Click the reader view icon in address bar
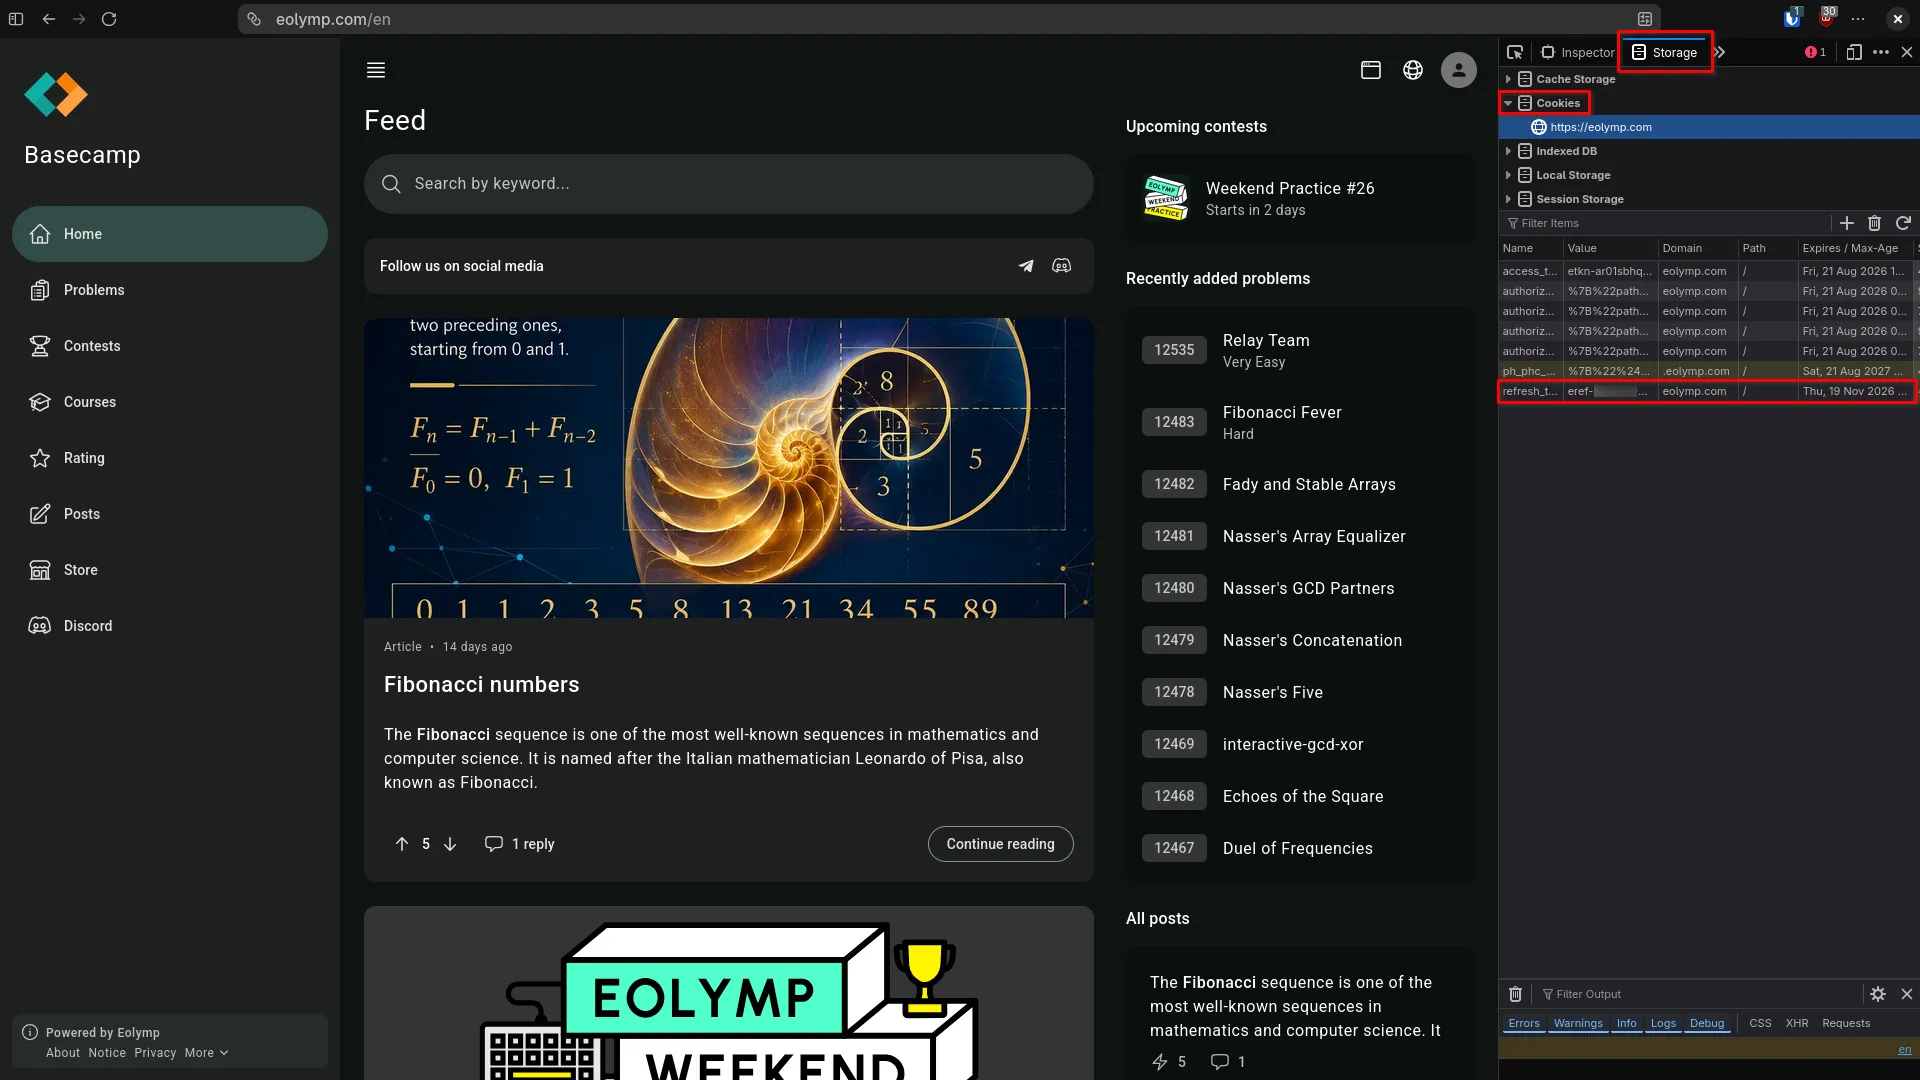The width and height of the screenshot is (1920, 1080). [x=1645, y=19]
